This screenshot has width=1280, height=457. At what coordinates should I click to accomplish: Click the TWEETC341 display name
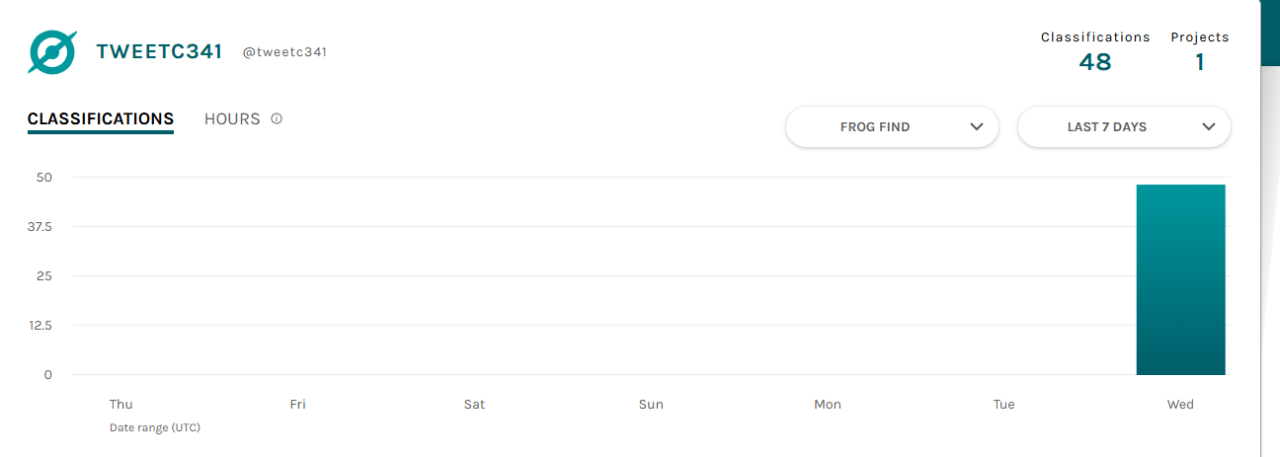tap(159, 52)
